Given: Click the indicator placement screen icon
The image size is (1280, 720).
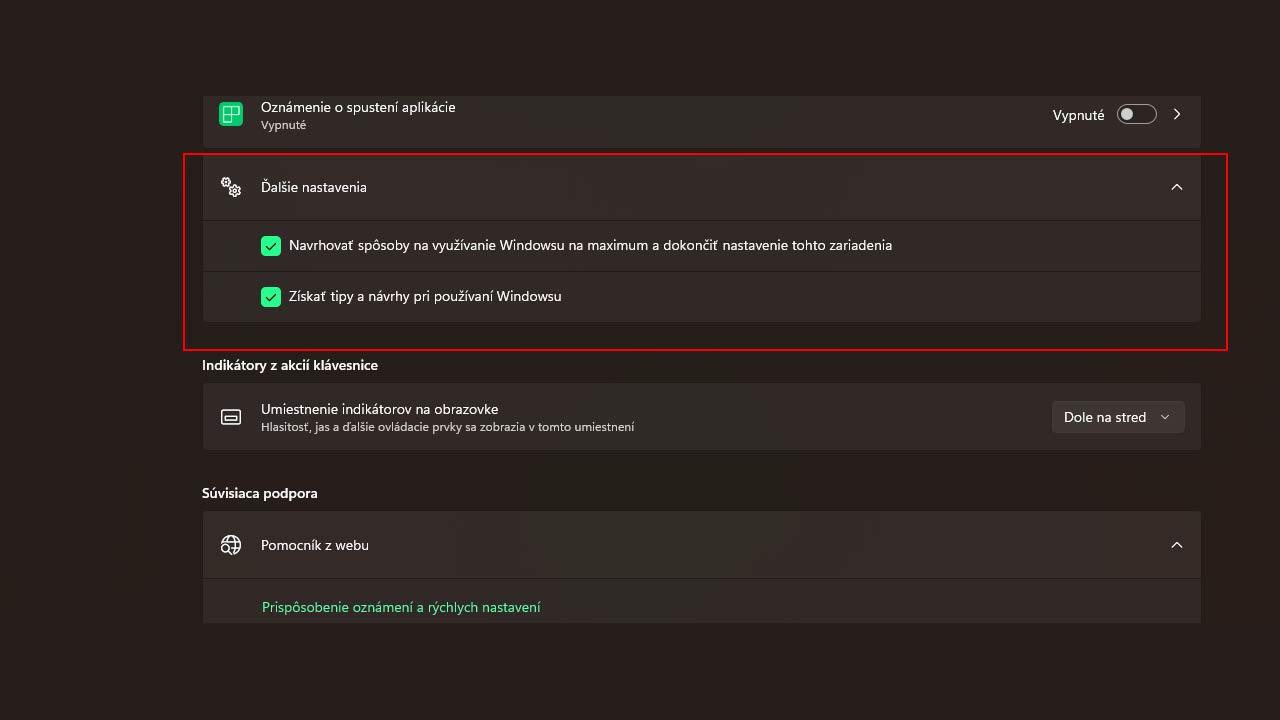Looking at the screenshot, I should pyautogui.click(x=231, y=417).
